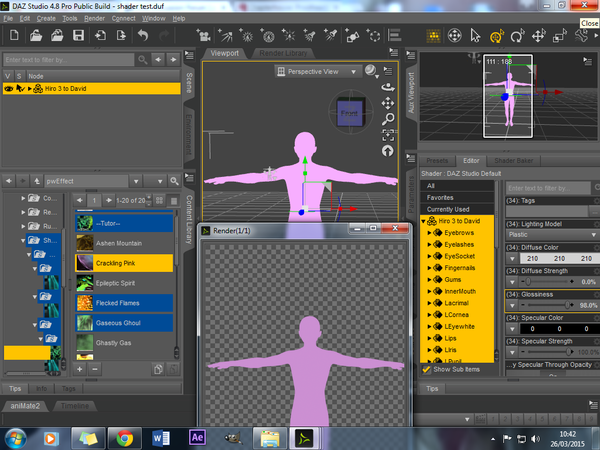
Task: Select the Ashen Mountain shader thumbnail
Action: pos(85,243)
